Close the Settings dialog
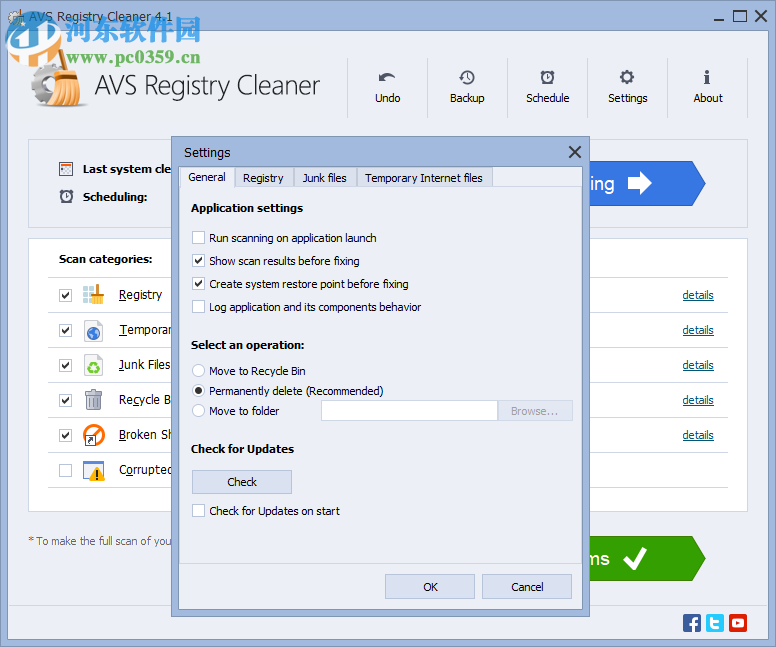This screenshot has width=776, height=647. click(575, 152)
